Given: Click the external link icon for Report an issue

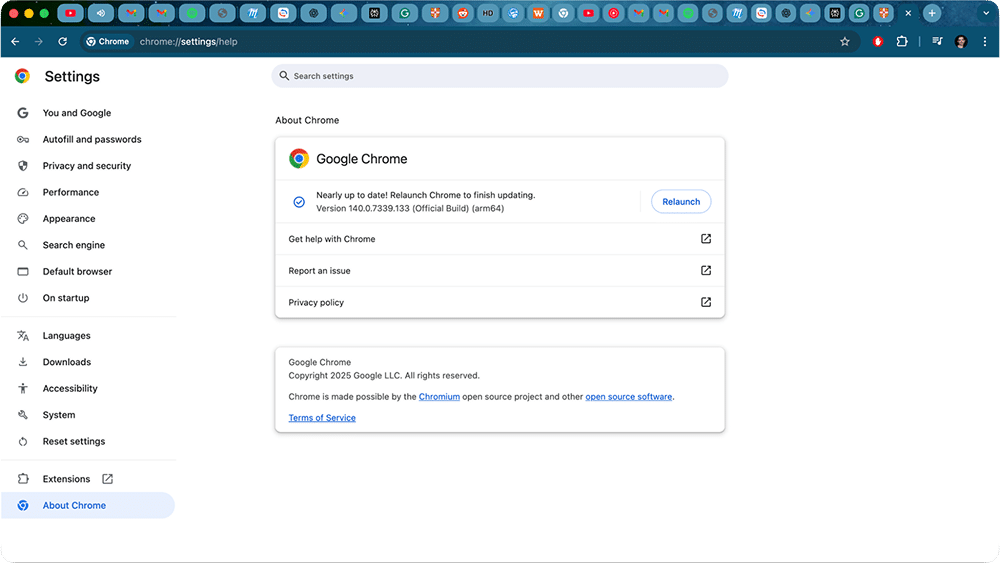Looking at the screenshot, I should 706,271.
